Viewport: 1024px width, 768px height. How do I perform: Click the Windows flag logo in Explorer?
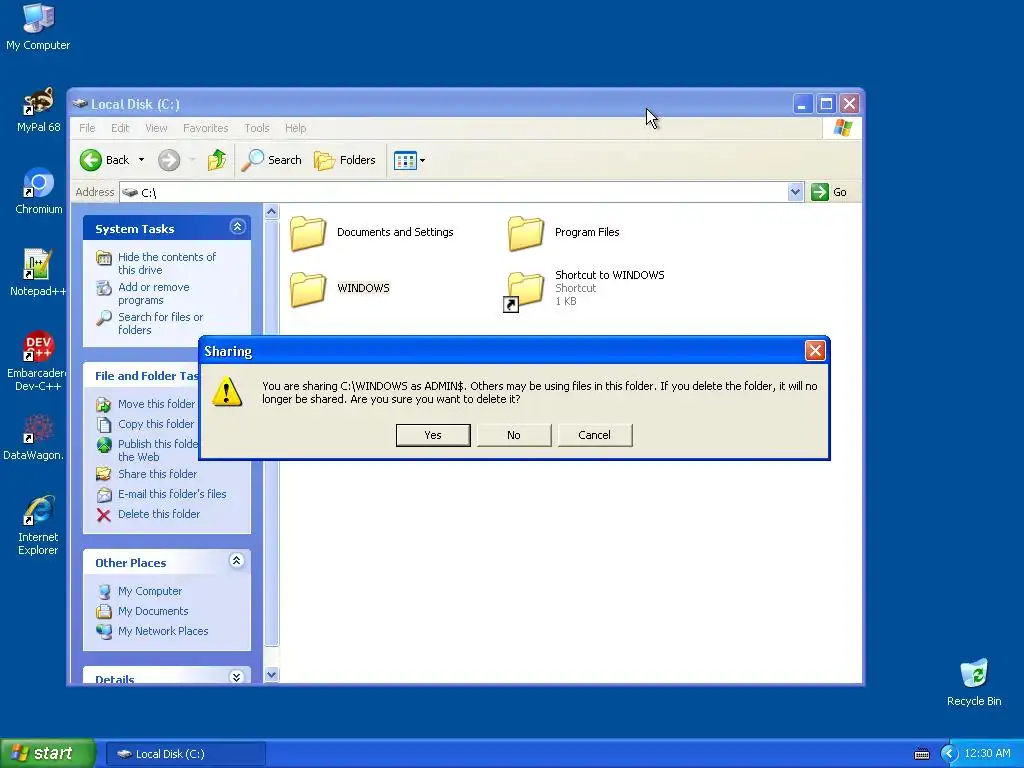(x=842, y=128)
